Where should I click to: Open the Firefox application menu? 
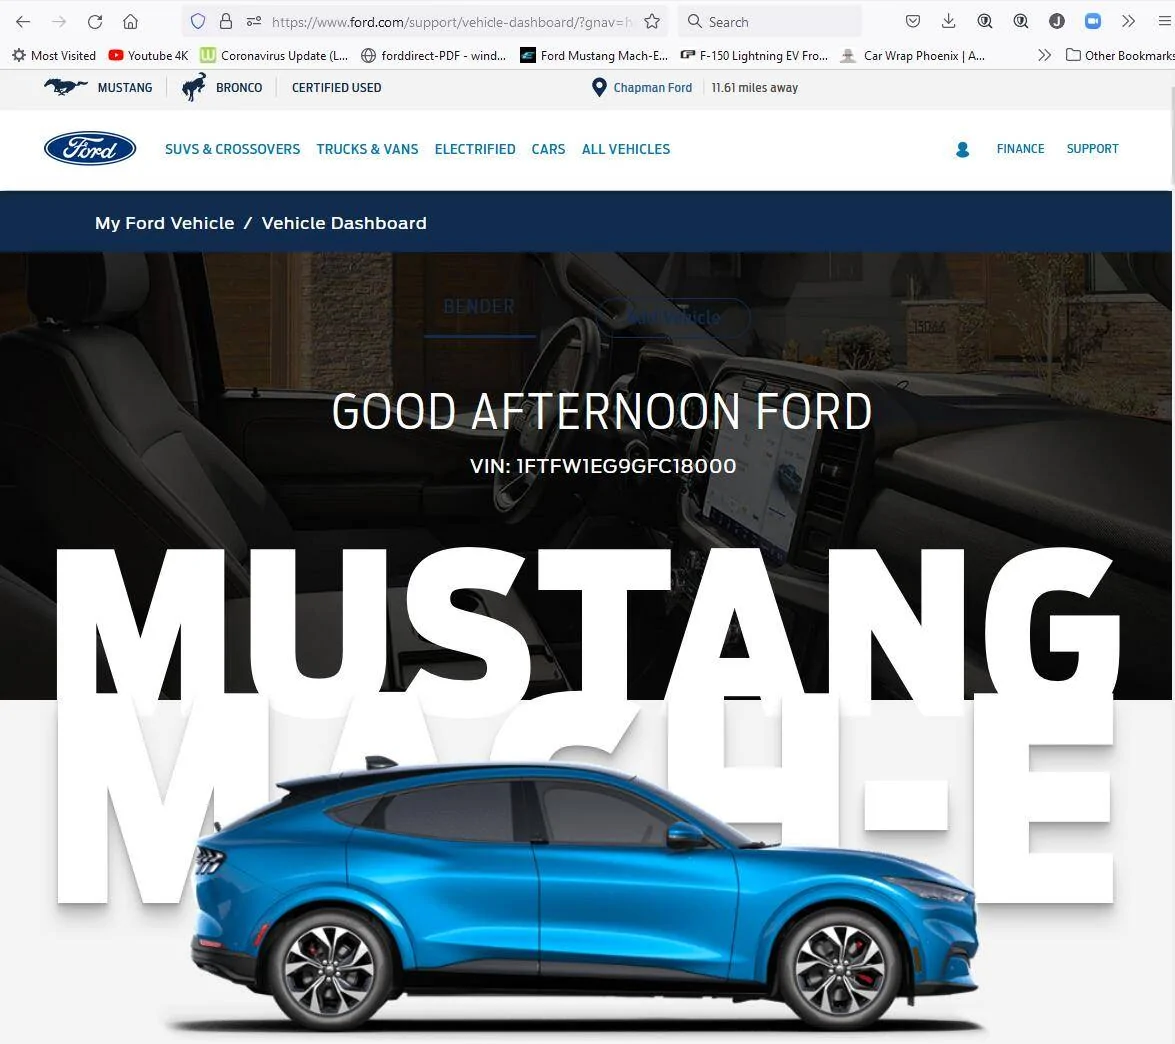pyautogui.click(x=1164, y=22)
